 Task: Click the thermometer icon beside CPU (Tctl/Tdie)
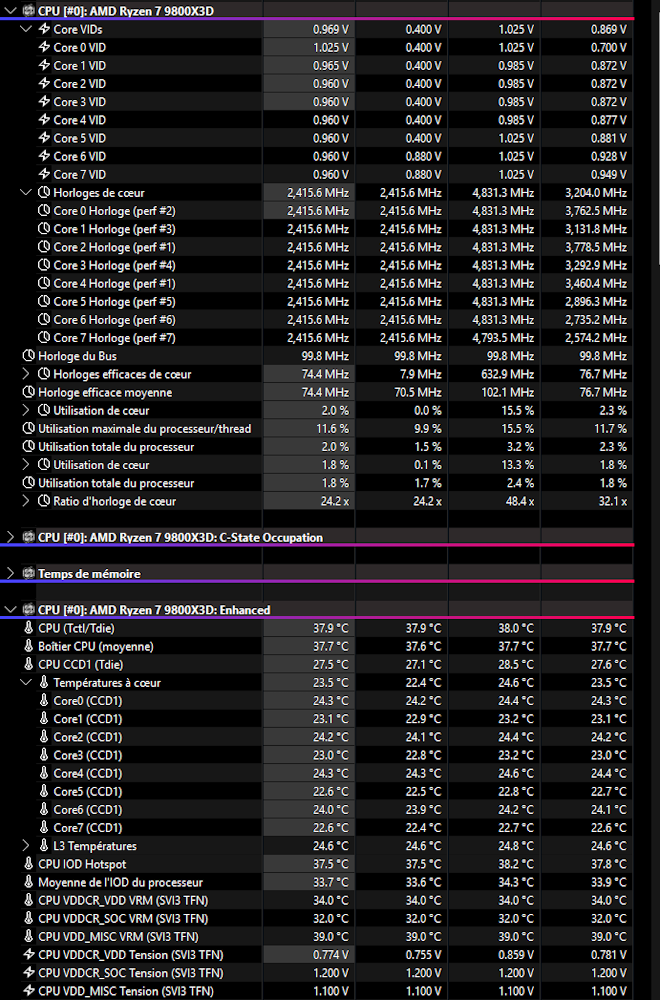tap(28, 628)
